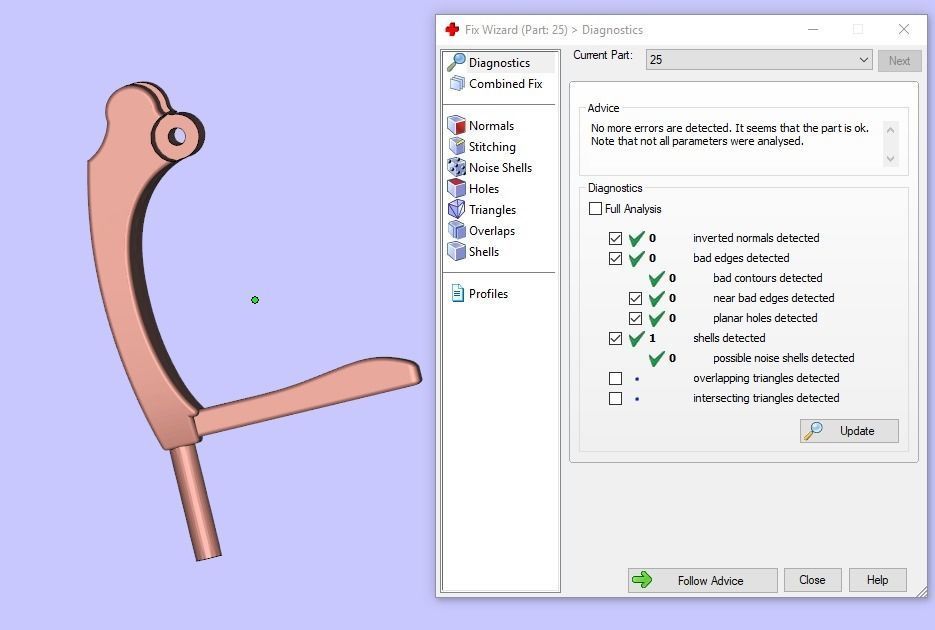Close the Fix Wizard via Close button

pos(812,579)
